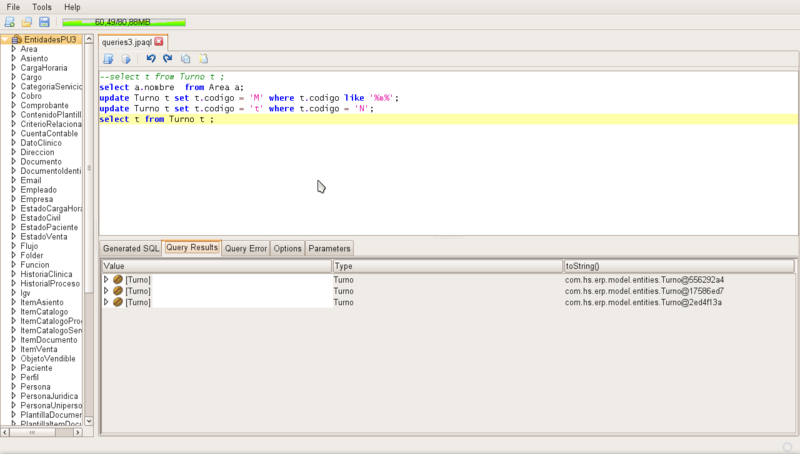Collapse the EntidadesPU3 root node

coord(5,39)
